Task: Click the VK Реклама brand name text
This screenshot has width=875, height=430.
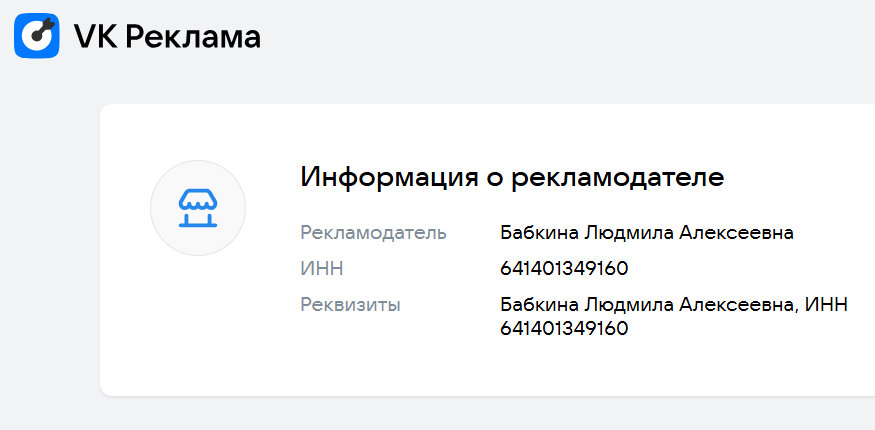Action: [x=167, y=37]
